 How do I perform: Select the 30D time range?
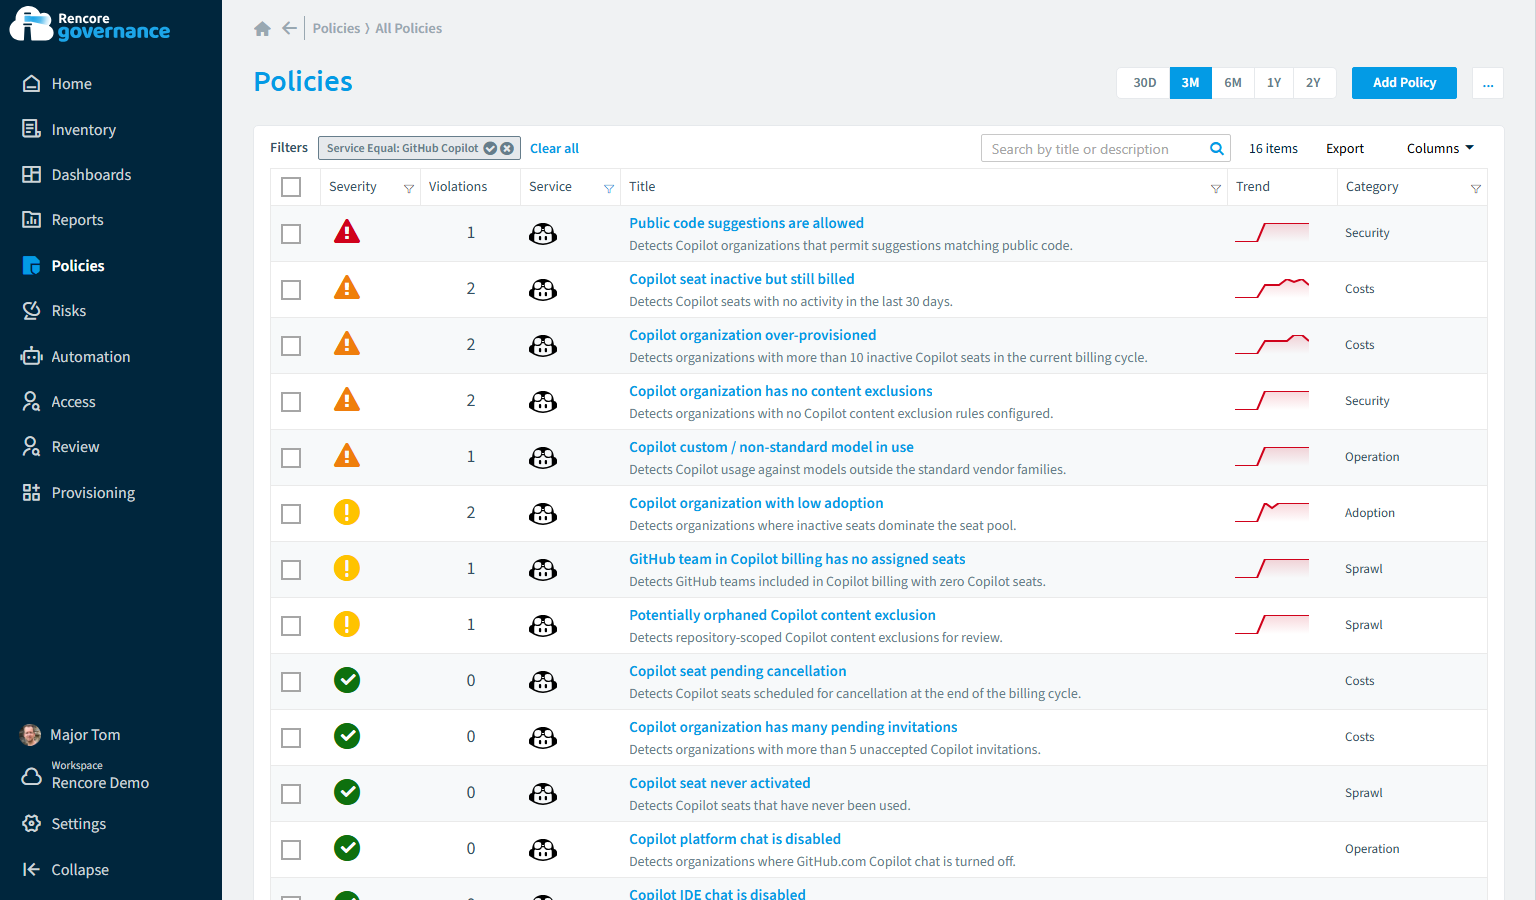click(x=1144, y=83)
